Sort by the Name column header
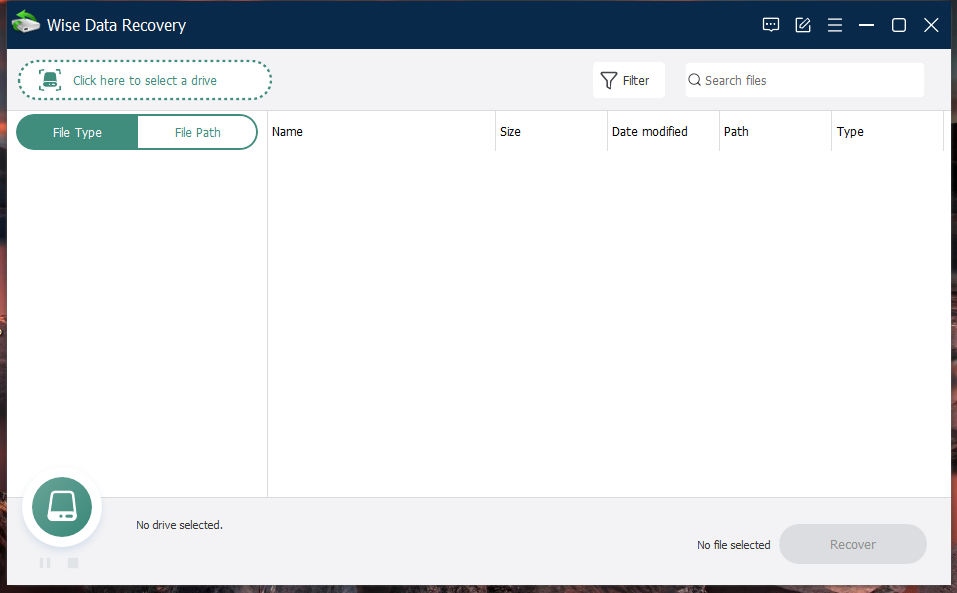 tap(380, 132)
